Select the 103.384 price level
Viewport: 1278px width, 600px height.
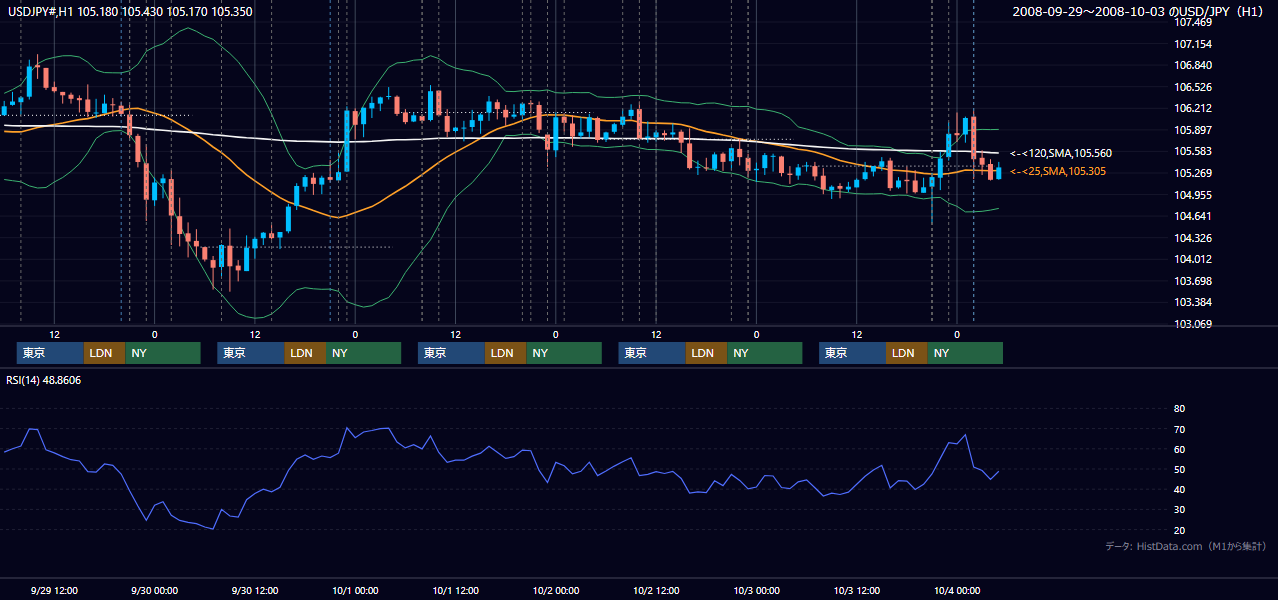click(1195, 302)
